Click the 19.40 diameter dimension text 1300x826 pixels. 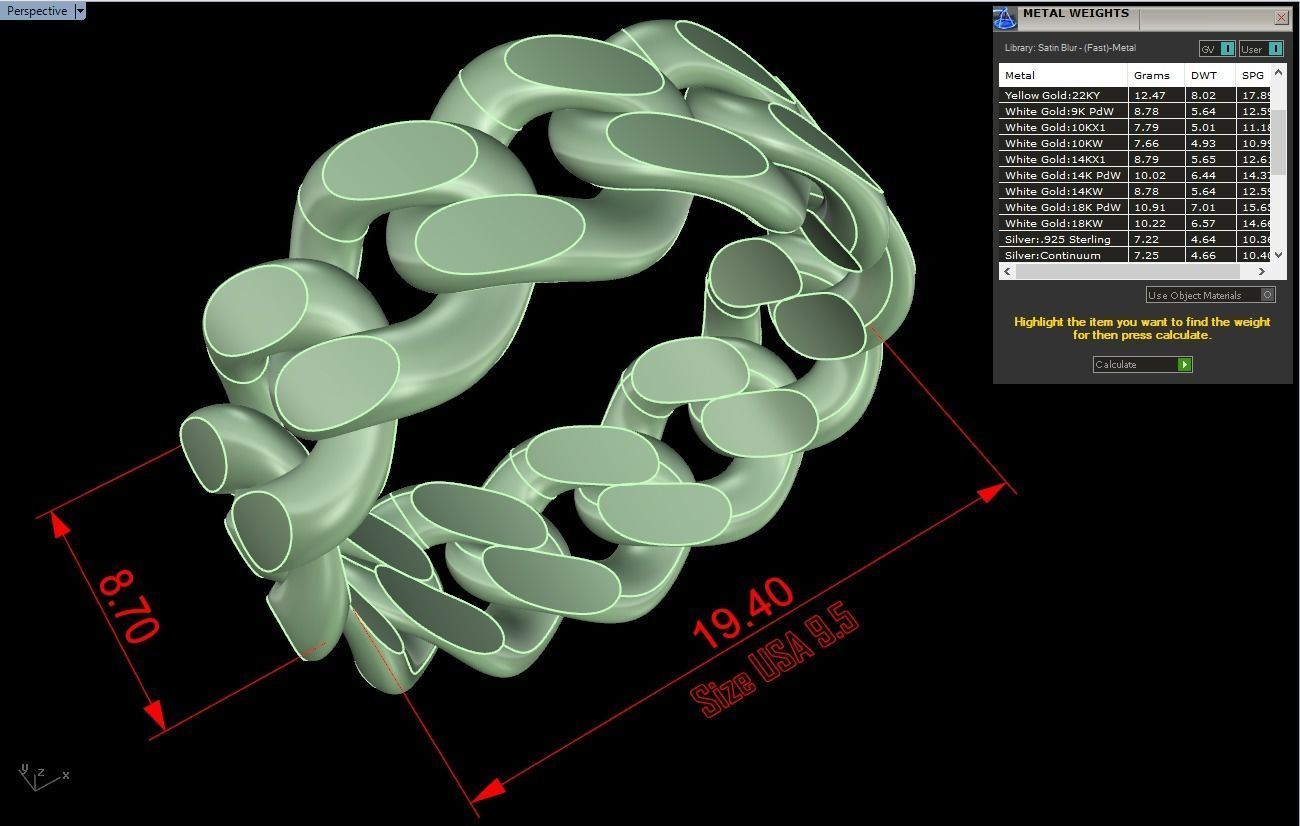pos(742,613)
